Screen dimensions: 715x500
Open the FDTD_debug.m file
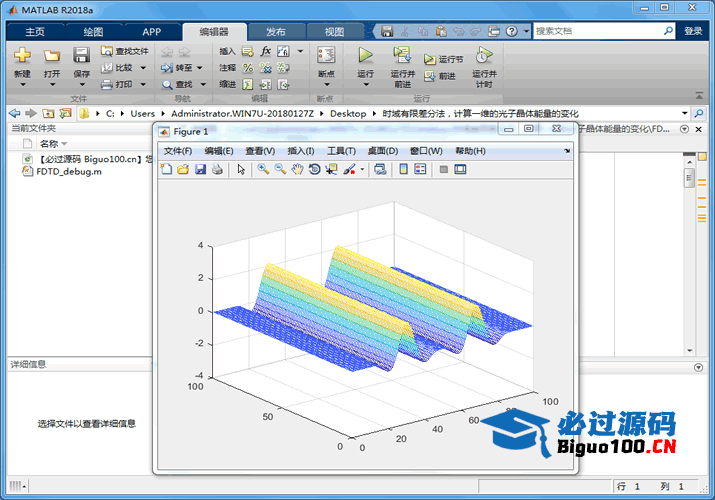click(68, 172)
